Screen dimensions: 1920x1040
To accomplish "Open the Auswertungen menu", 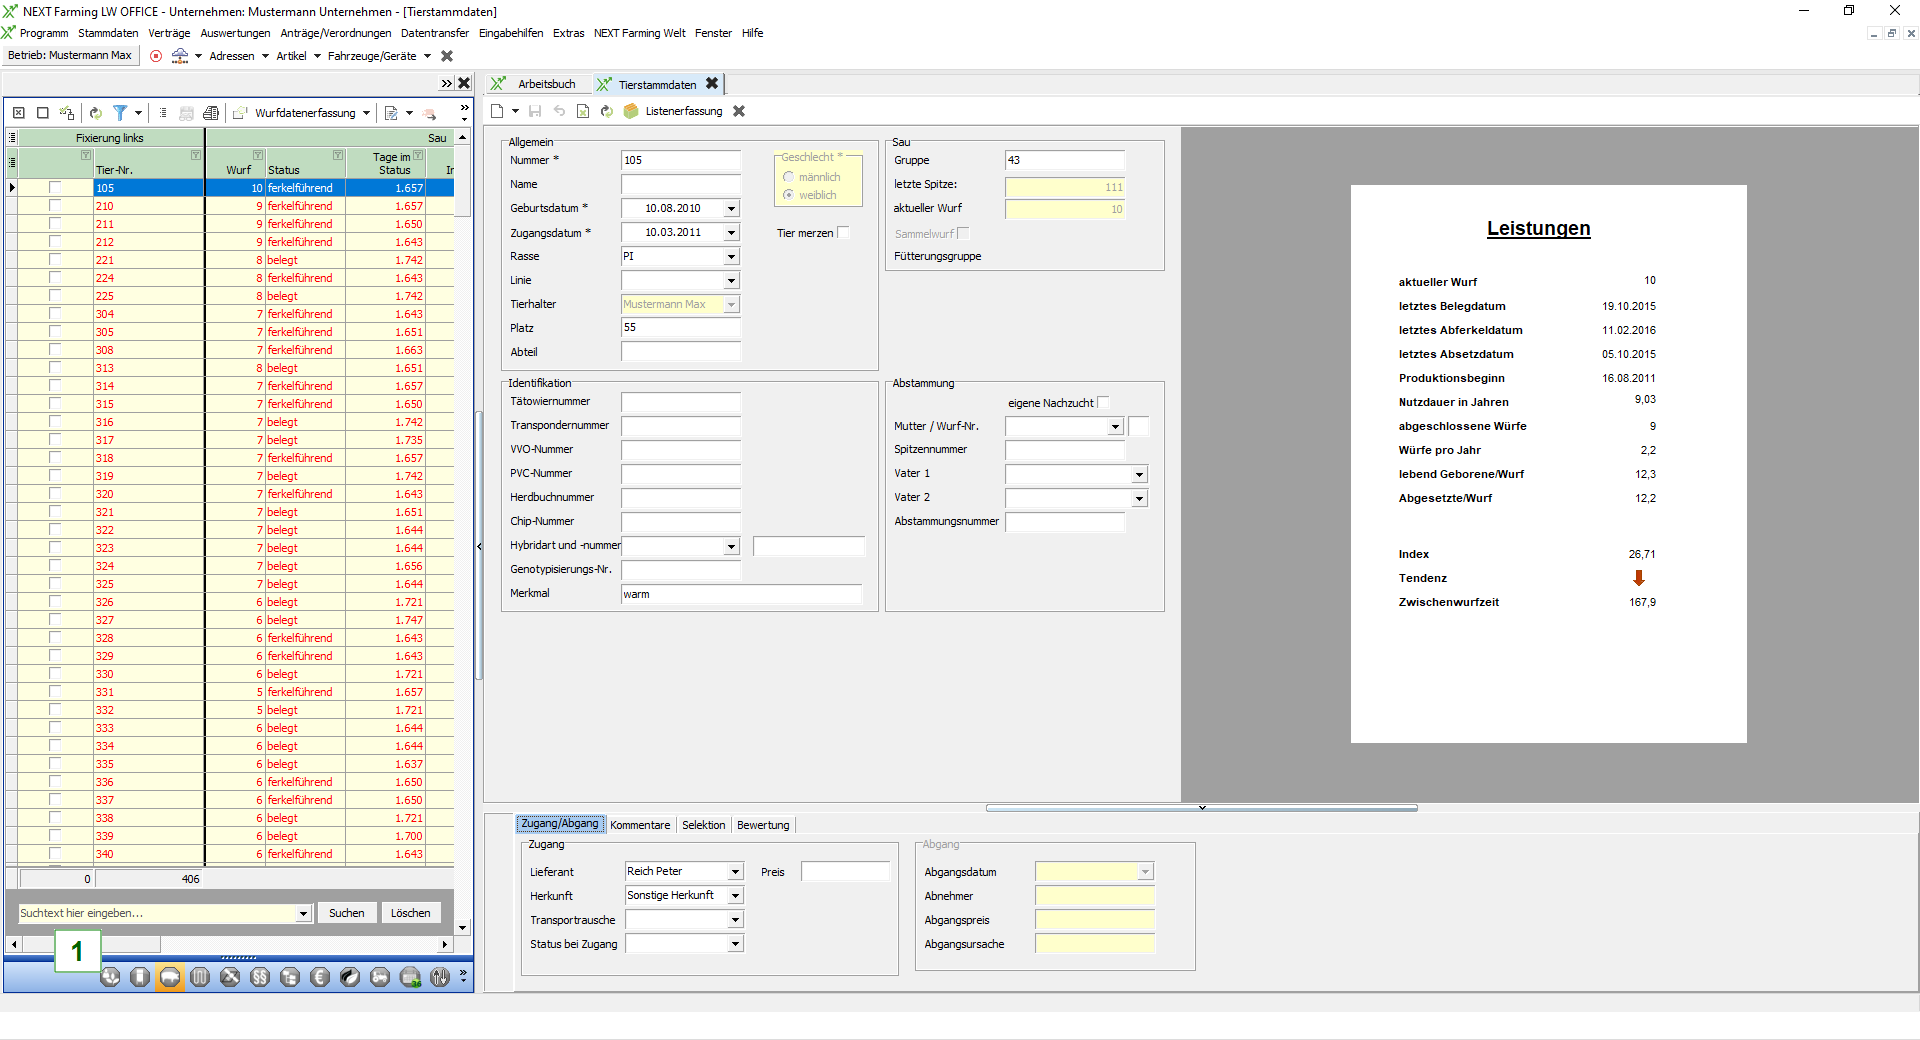I will 235,33.
